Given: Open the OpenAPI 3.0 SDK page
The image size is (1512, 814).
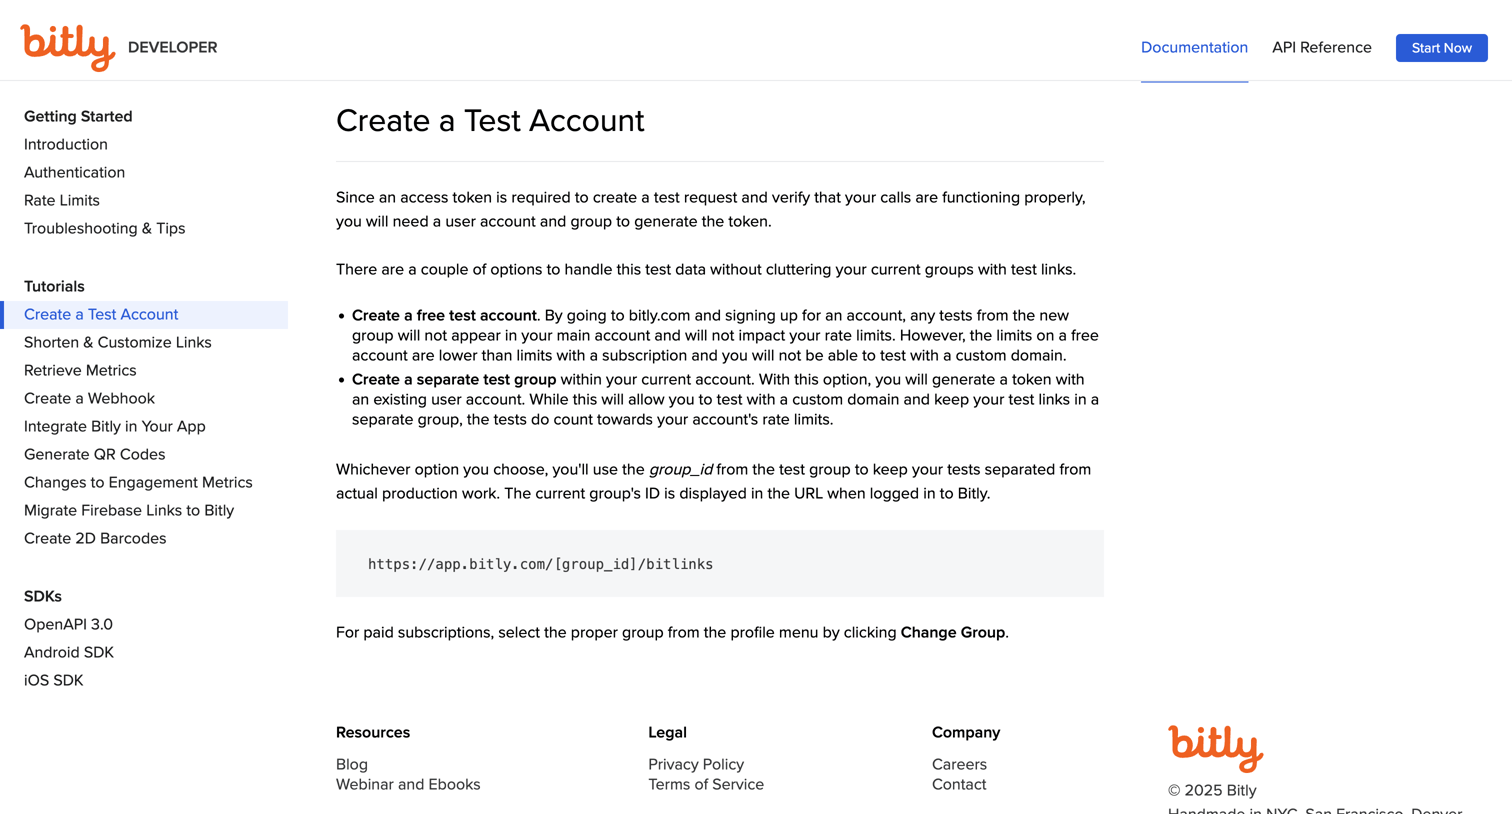Looking at the screenshot, I should point(68,624).
